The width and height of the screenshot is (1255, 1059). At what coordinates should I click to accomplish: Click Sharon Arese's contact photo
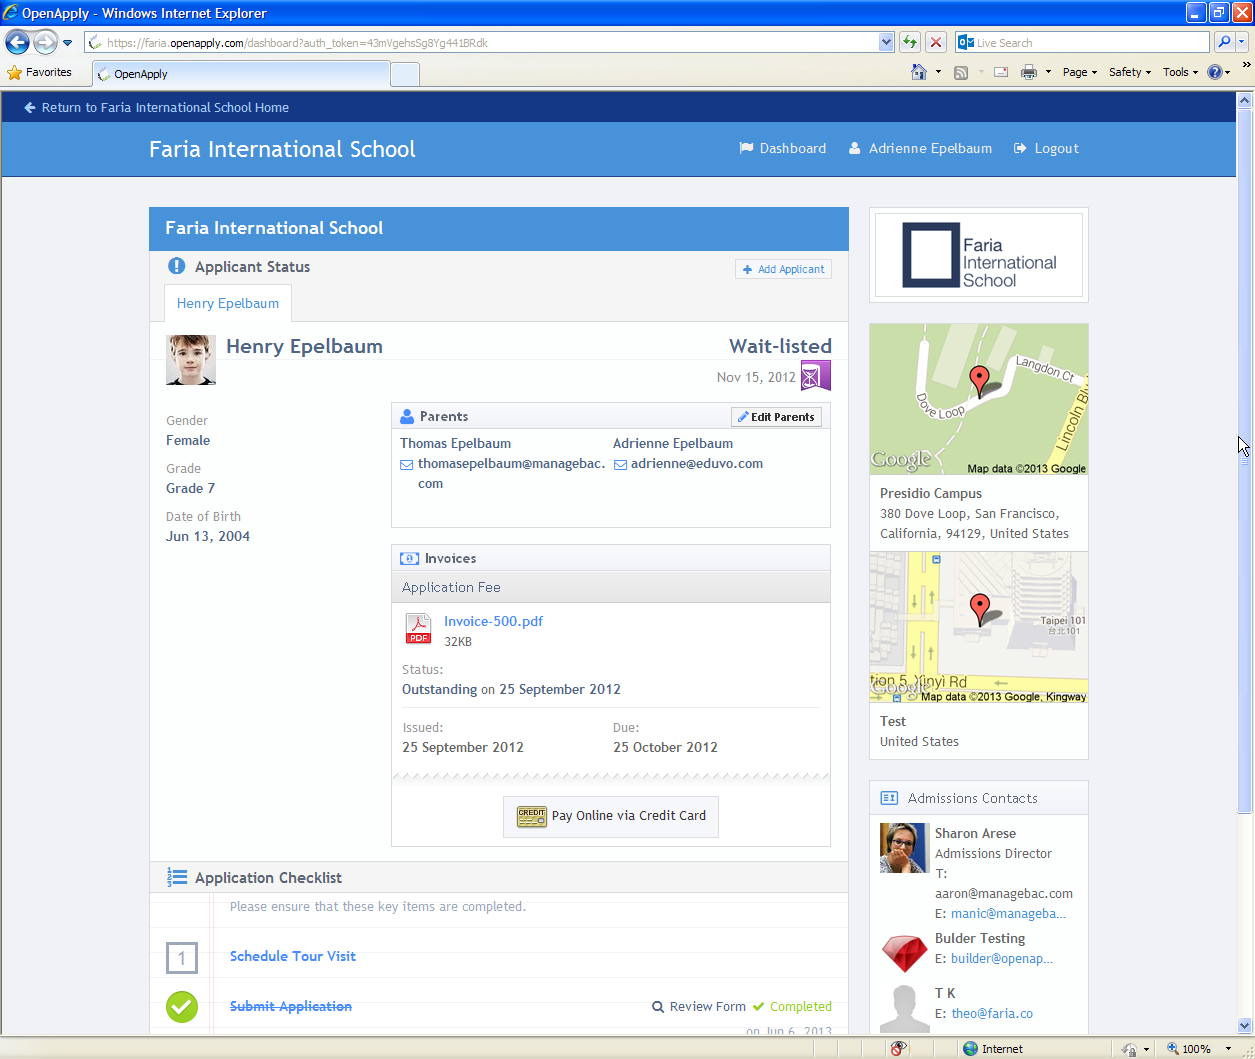pos(904,848)
